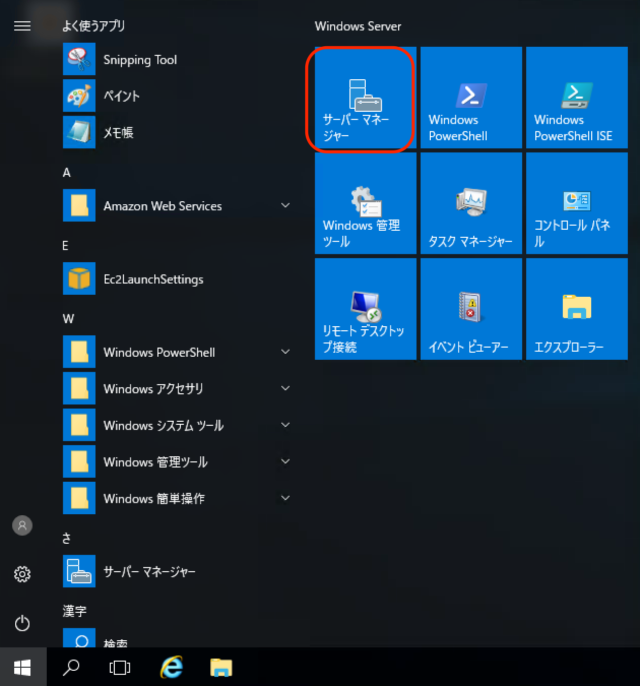Expand the Amazon Web Services folder chevron

pos(285,205)
